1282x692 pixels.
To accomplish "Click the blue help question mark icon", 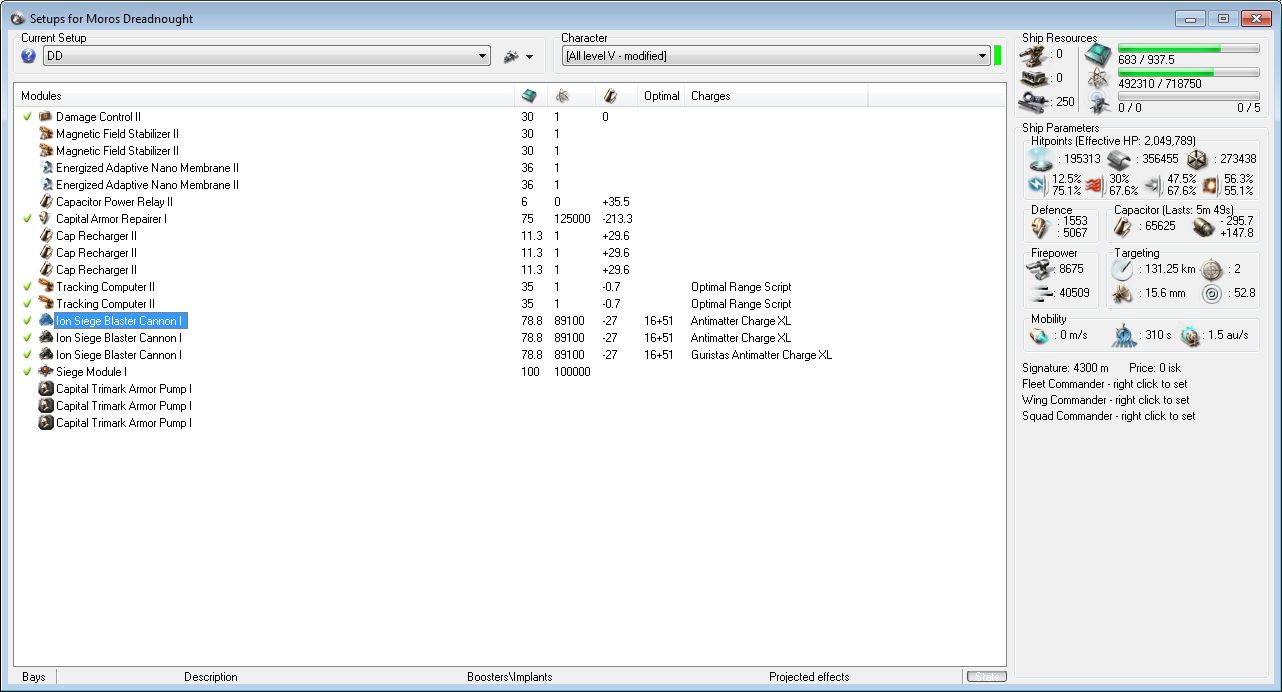I will point(28,57).
